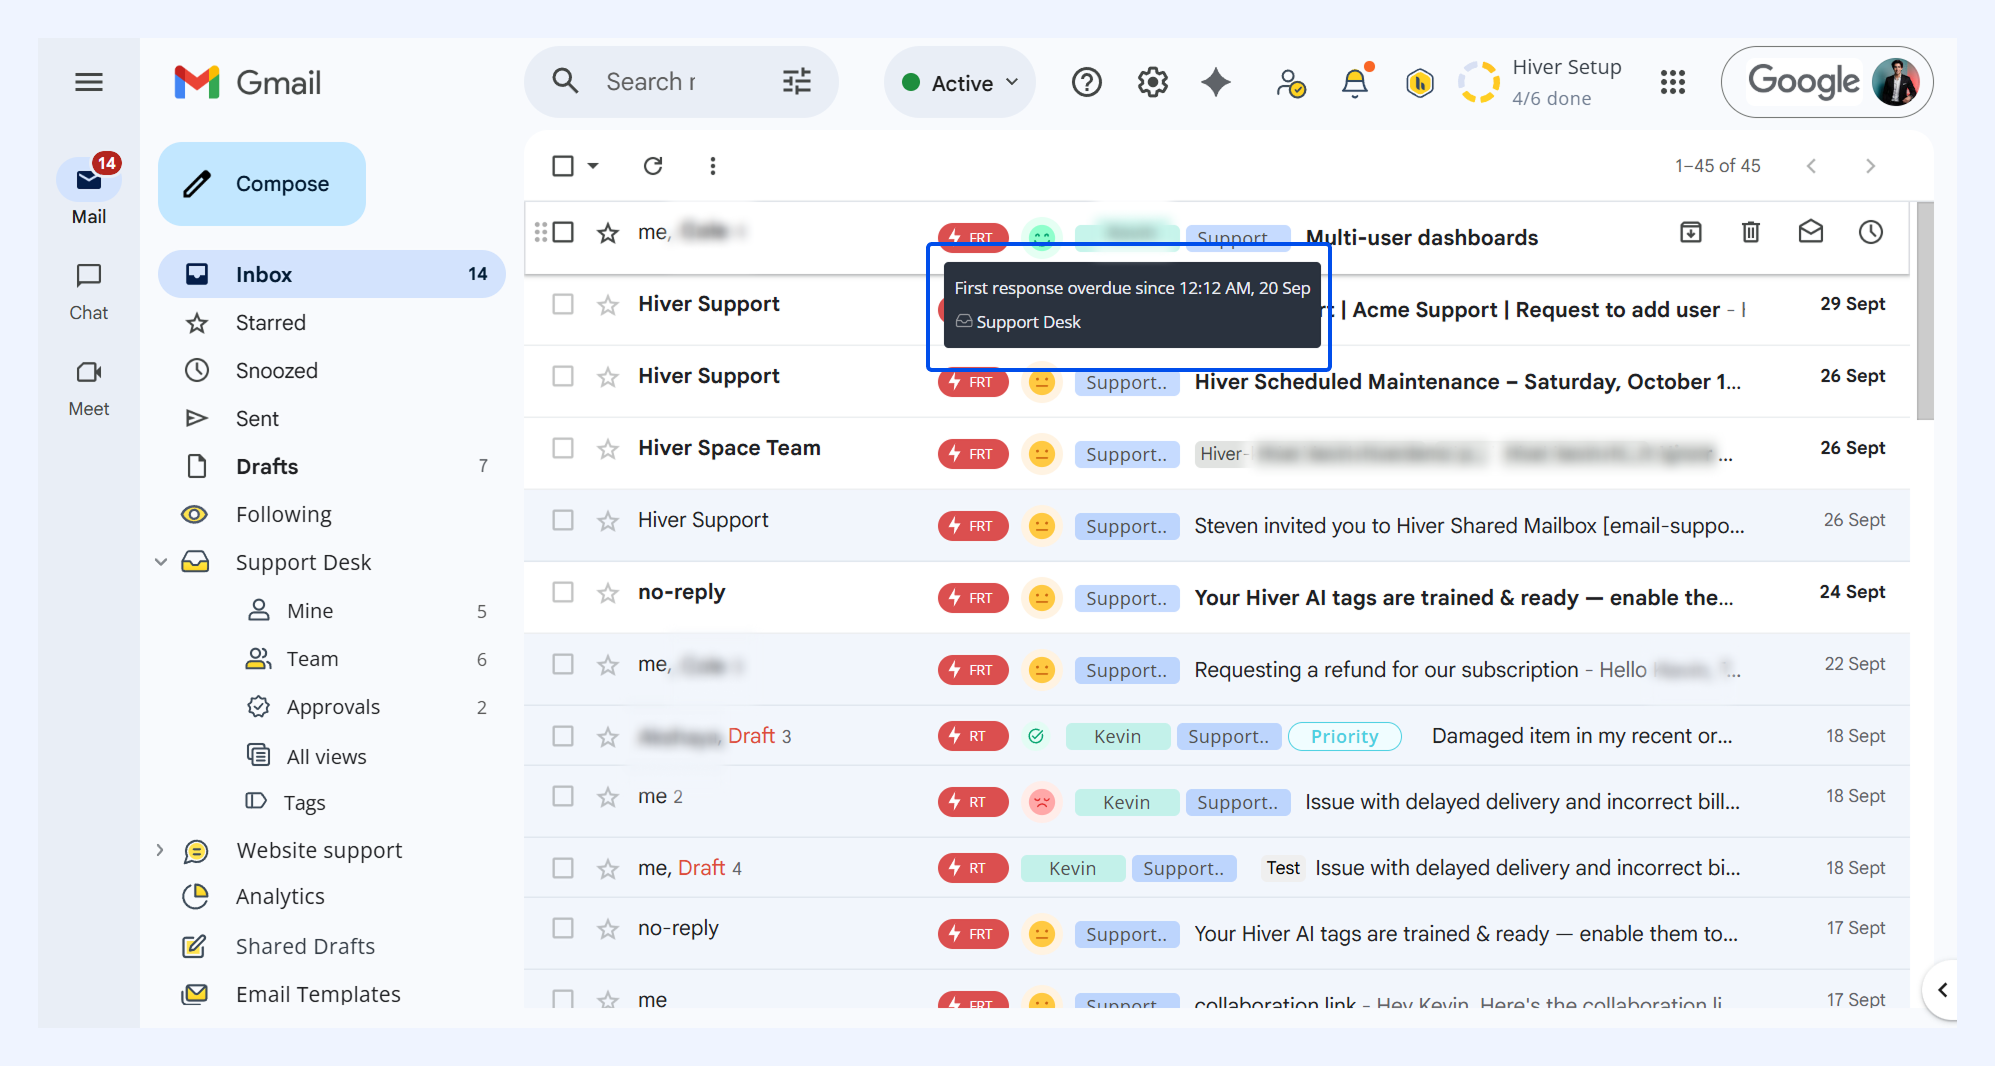This screenshot has width=1995, height=1066.
Task: Star the refund request email
Action: tap(608, 665)
